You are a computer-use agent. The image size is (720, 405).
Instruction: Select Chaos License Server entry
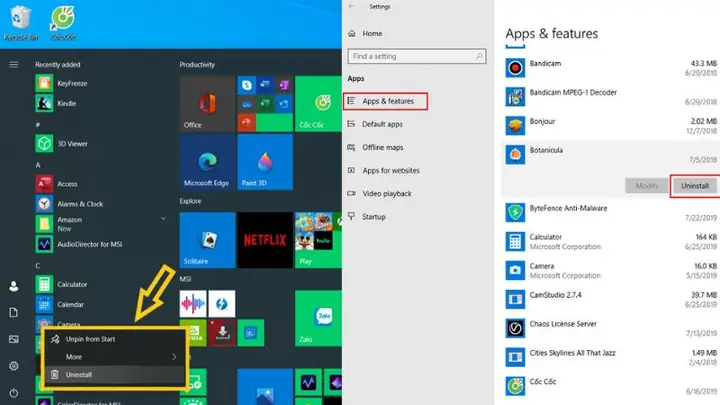pos(610,328)
